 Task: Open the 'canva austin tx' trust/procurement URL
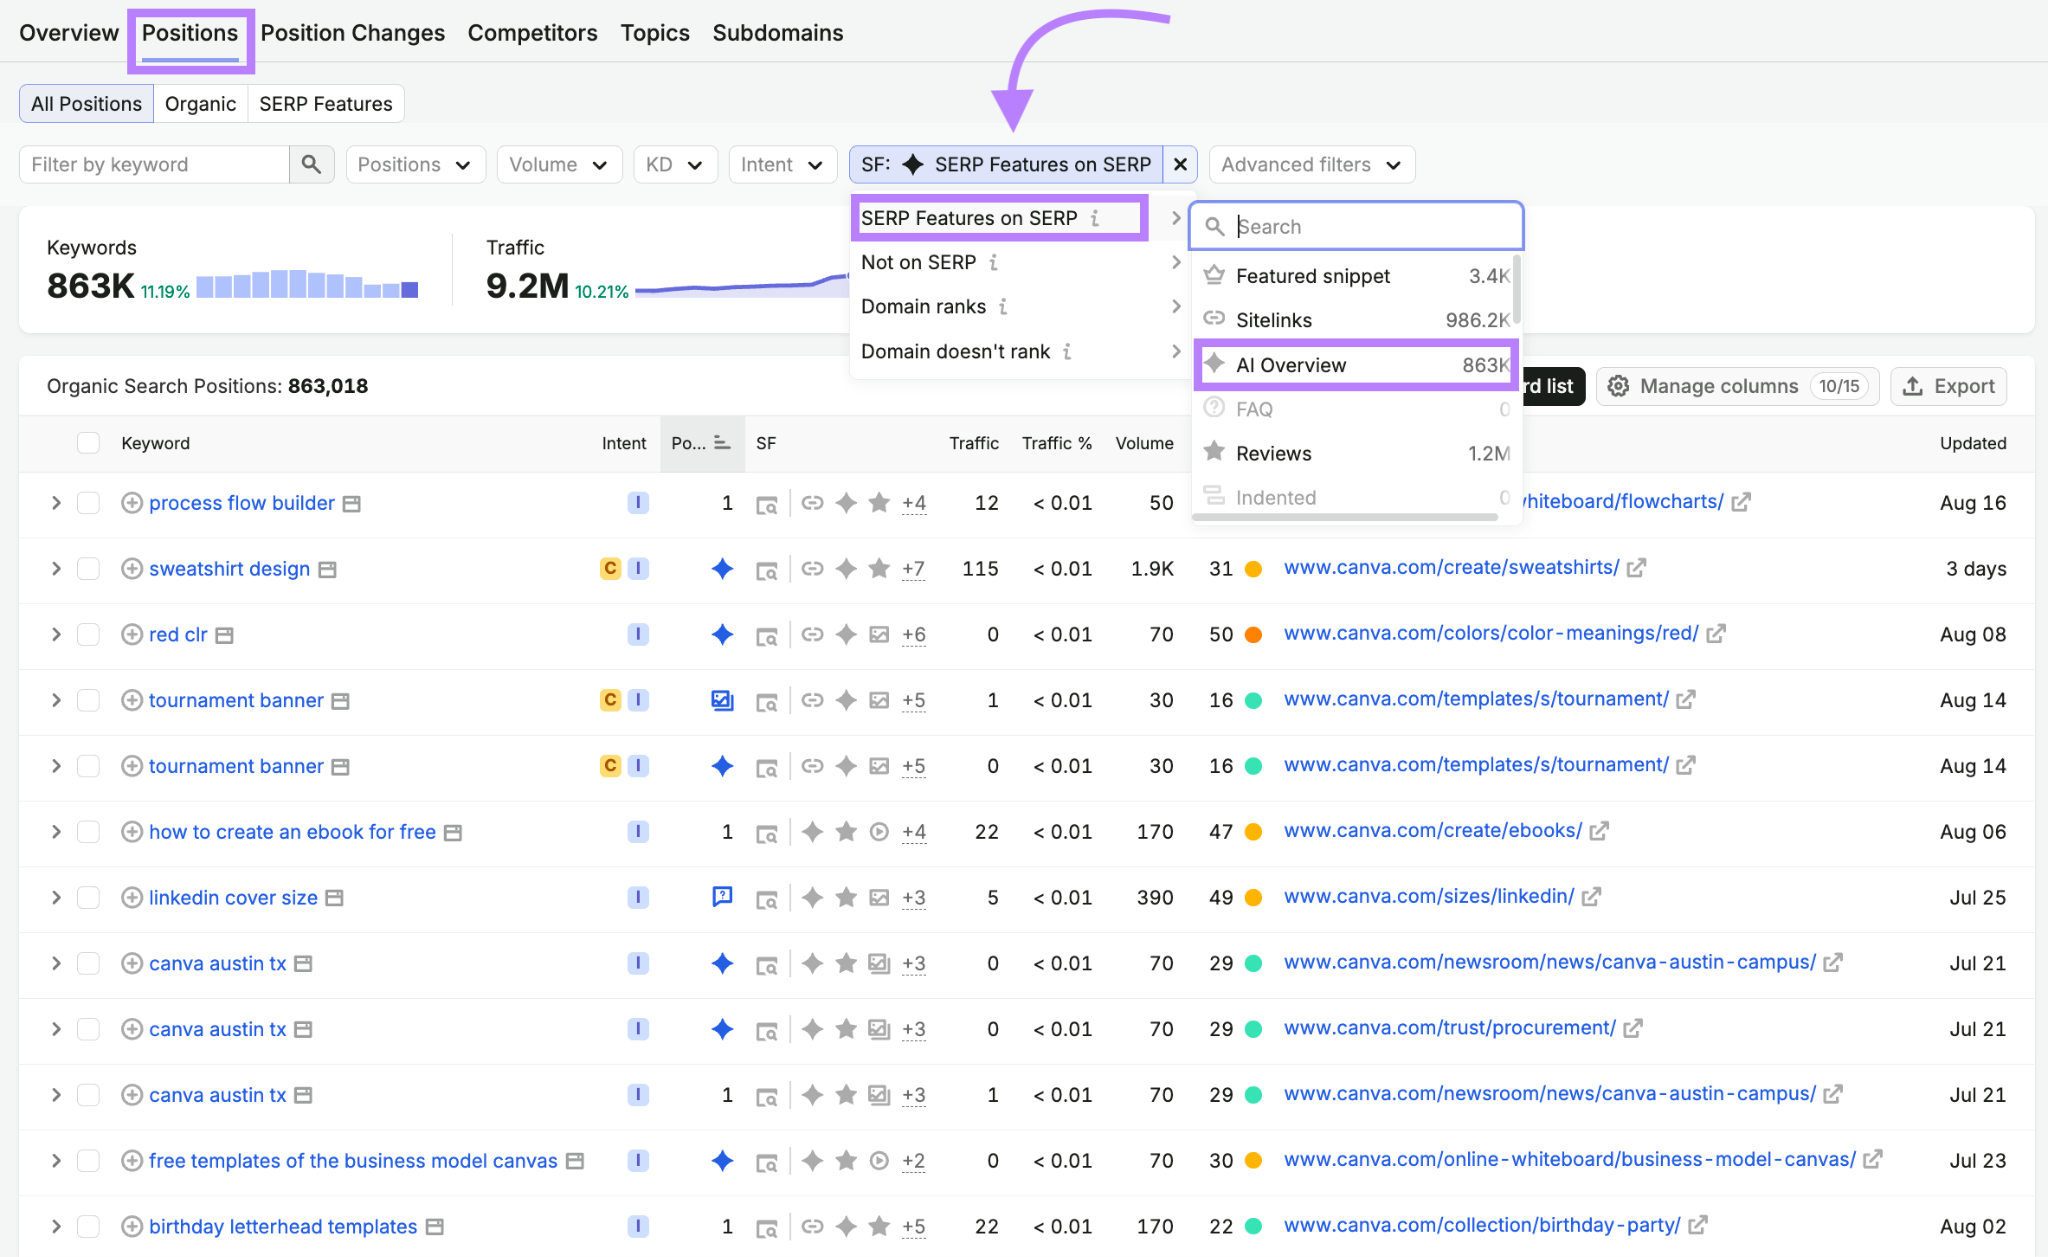click(x=1449, y=1028)
